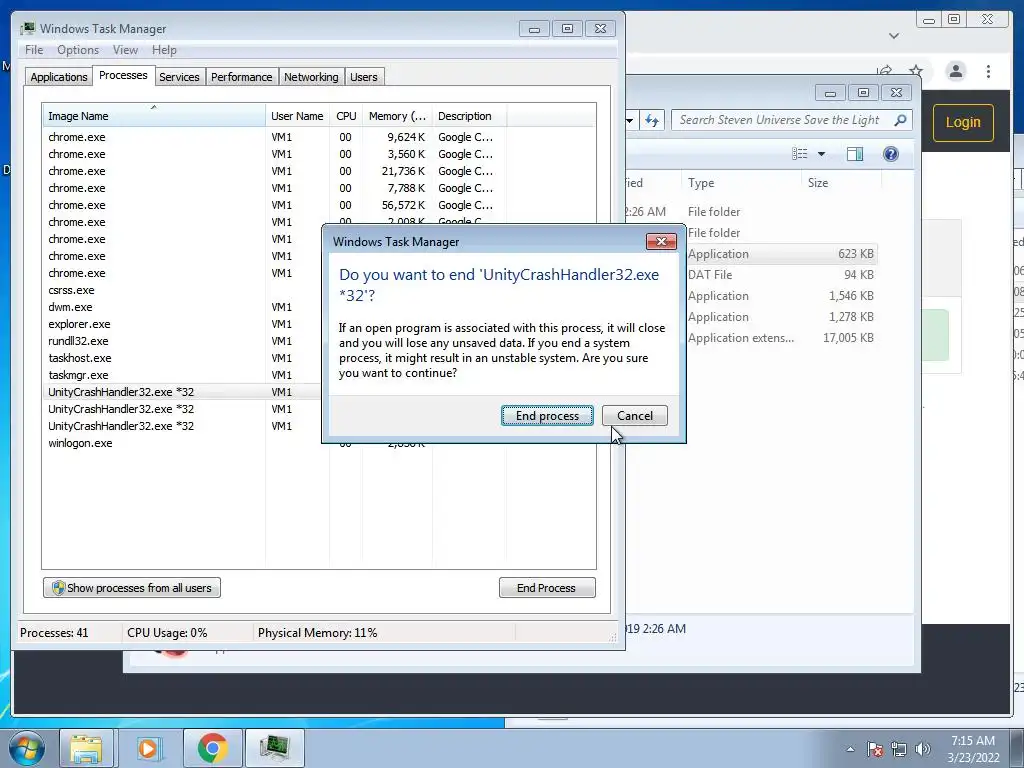Sort Explorer files by Type column

[741, 183]
